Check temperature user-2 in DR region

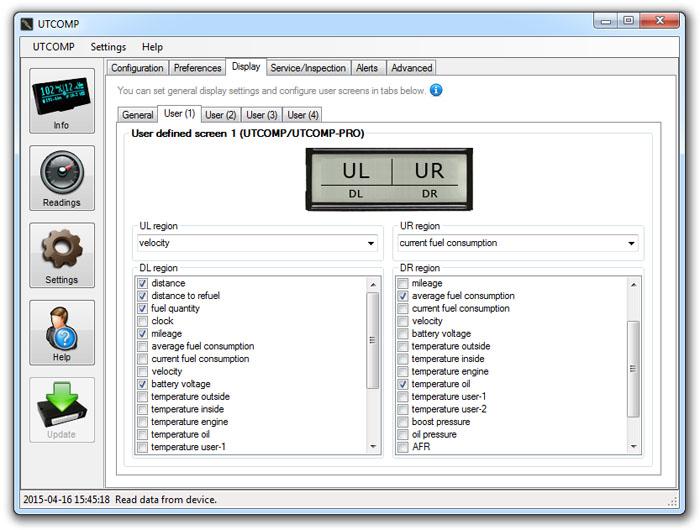(403, 409)
